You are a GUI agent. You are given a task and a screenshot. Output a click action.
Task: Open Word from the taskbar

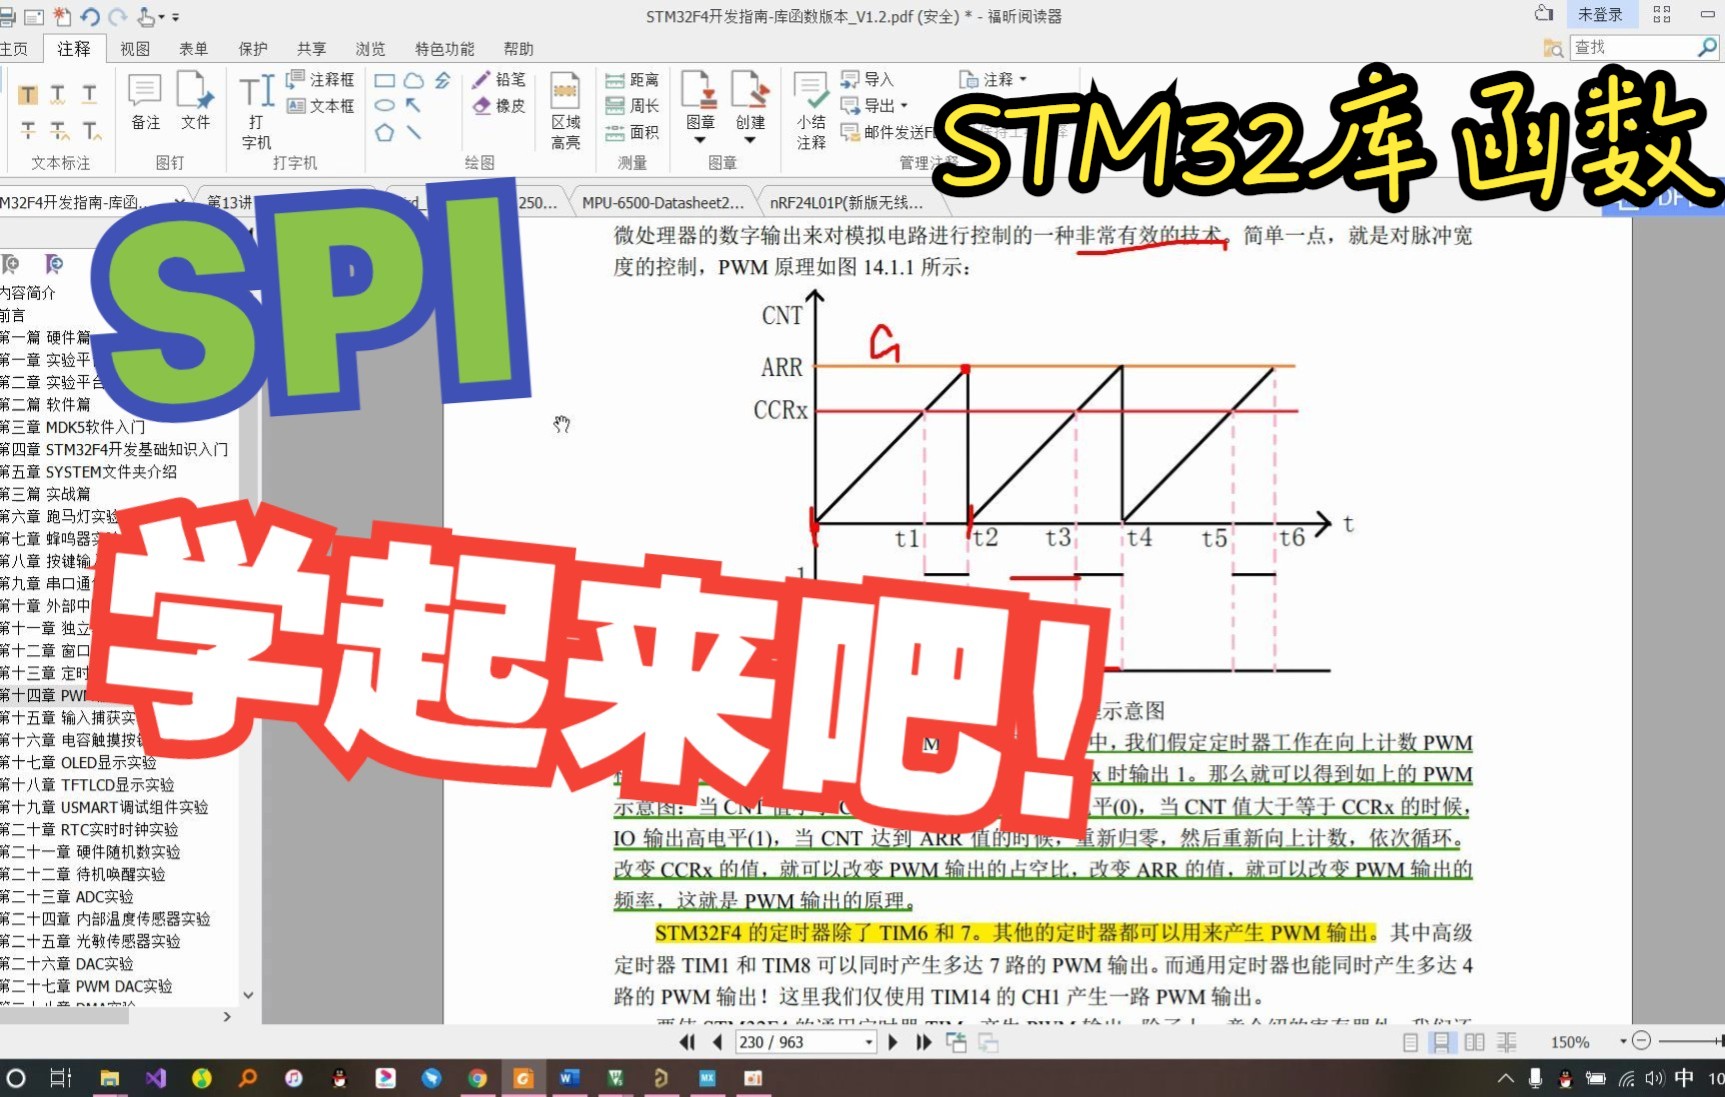tap(569, 1077)
